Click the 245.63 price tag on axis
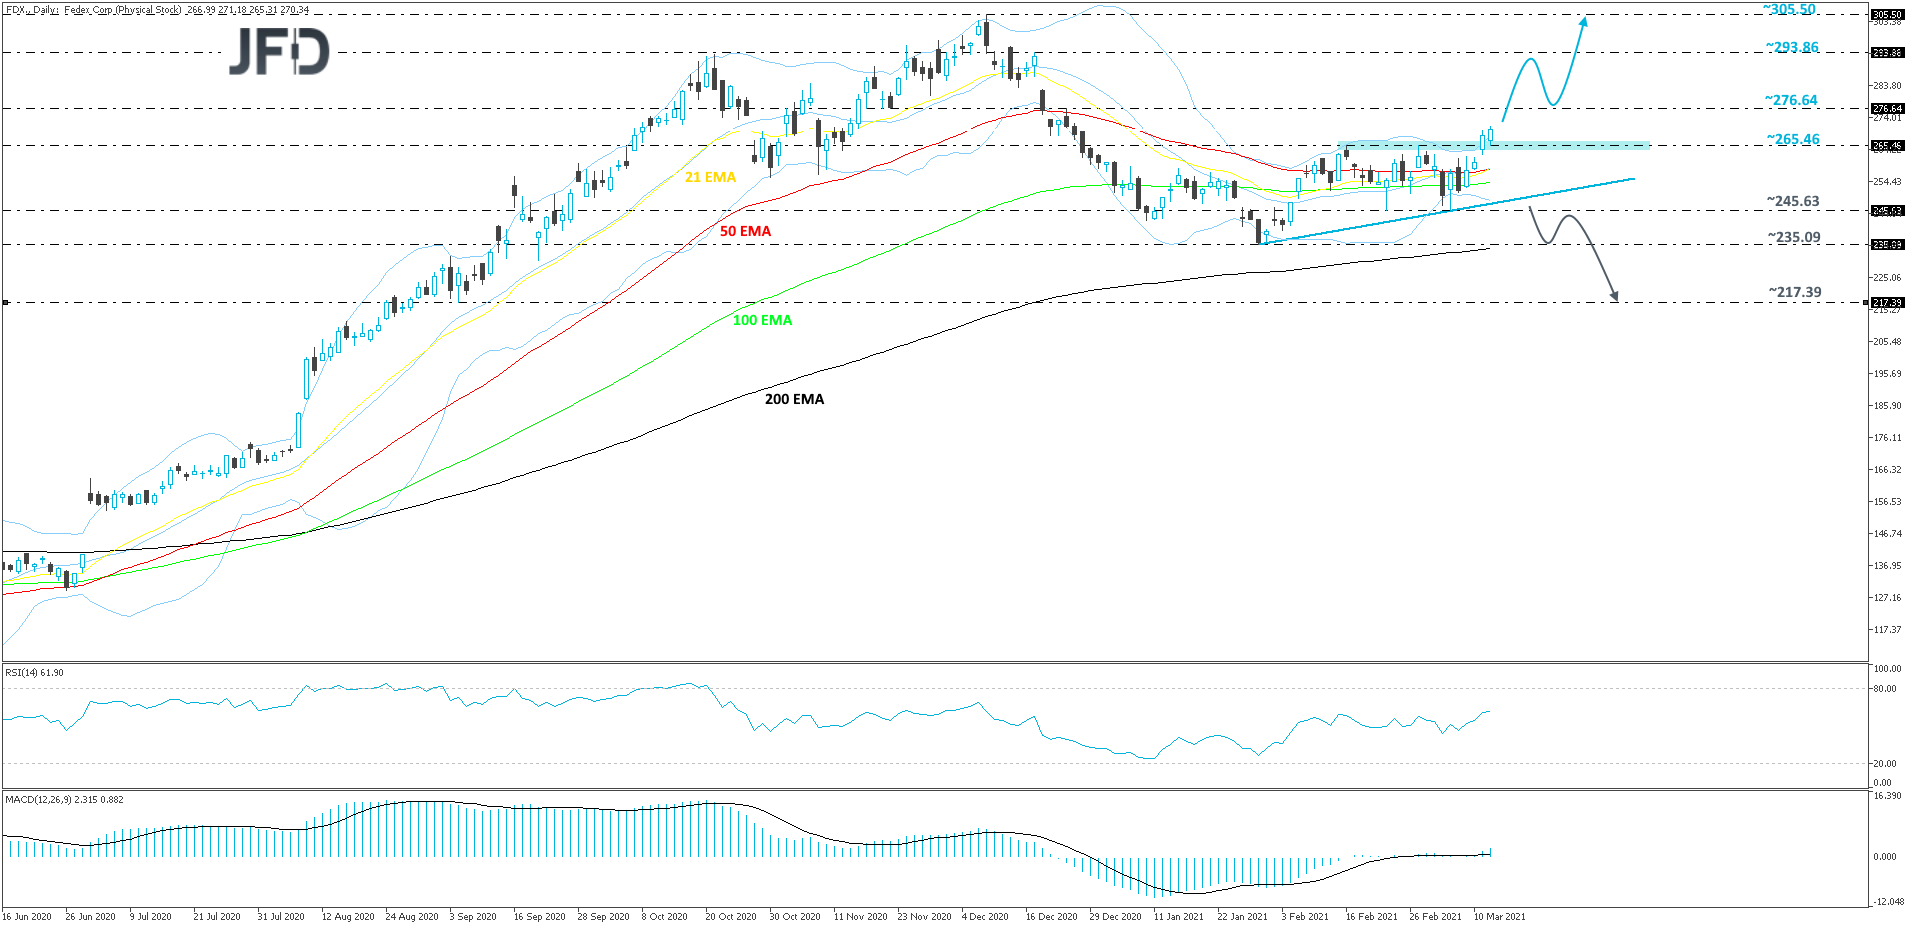The width and height of the screenshot is (1916, 928). [1887, 211]
